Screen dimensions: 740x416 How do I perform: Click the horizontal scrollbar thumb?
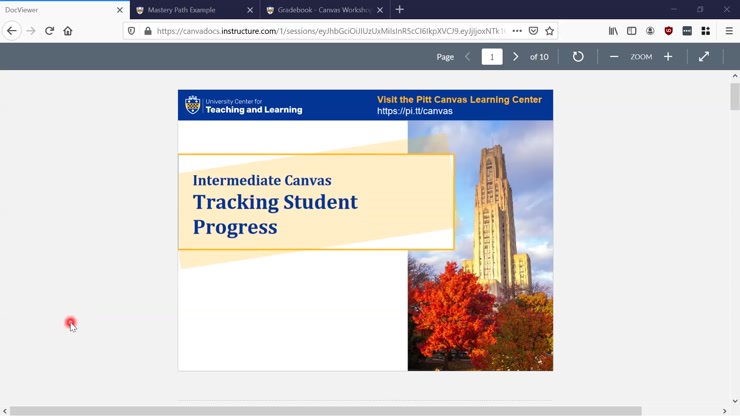point(326,411)
